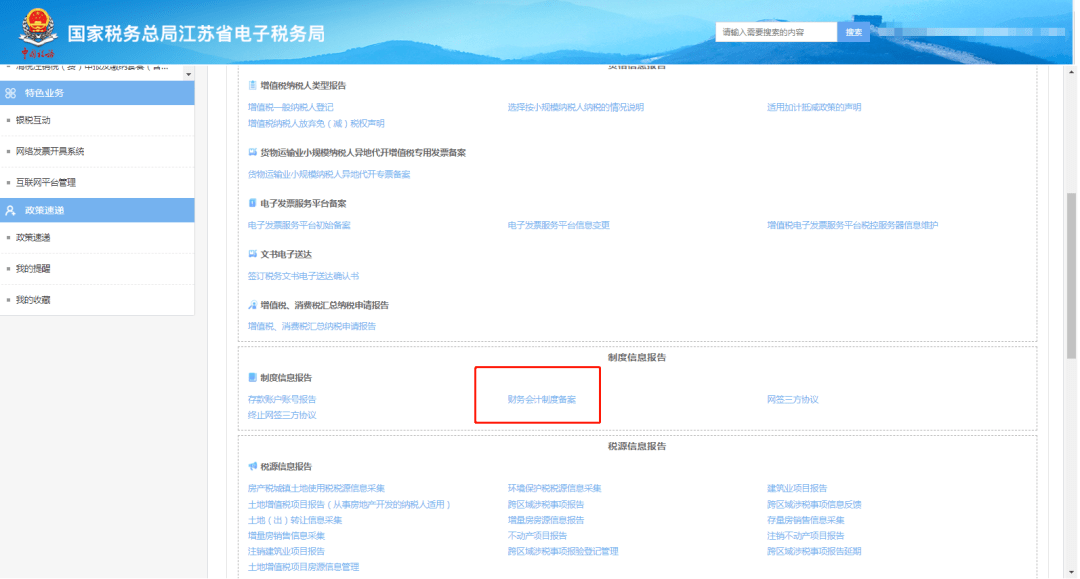The image size is (1080, 579).
Task: Open 终止网签三方协议 link
Action: (x=282, y=415)
